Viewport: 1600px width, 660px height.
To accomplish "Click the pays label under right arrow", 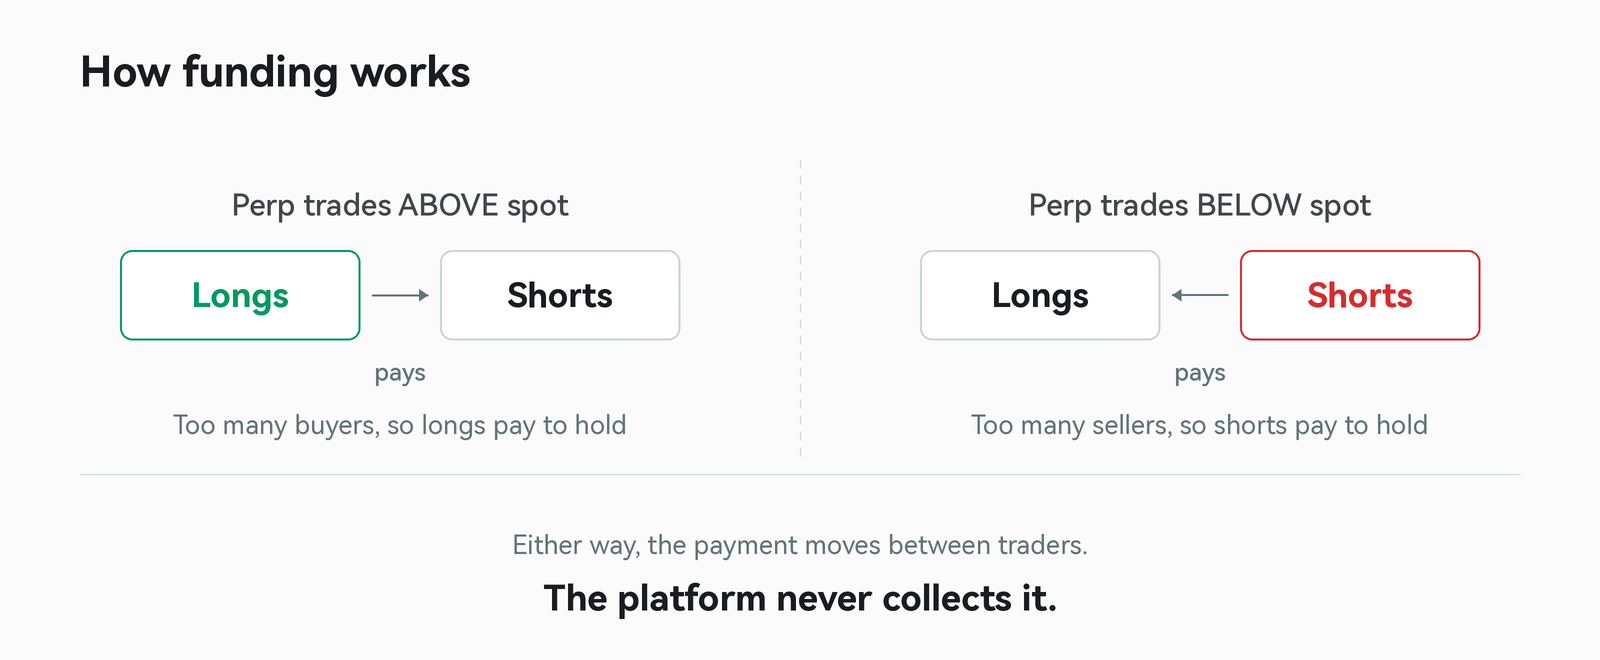I will [x=1200, y=374].
